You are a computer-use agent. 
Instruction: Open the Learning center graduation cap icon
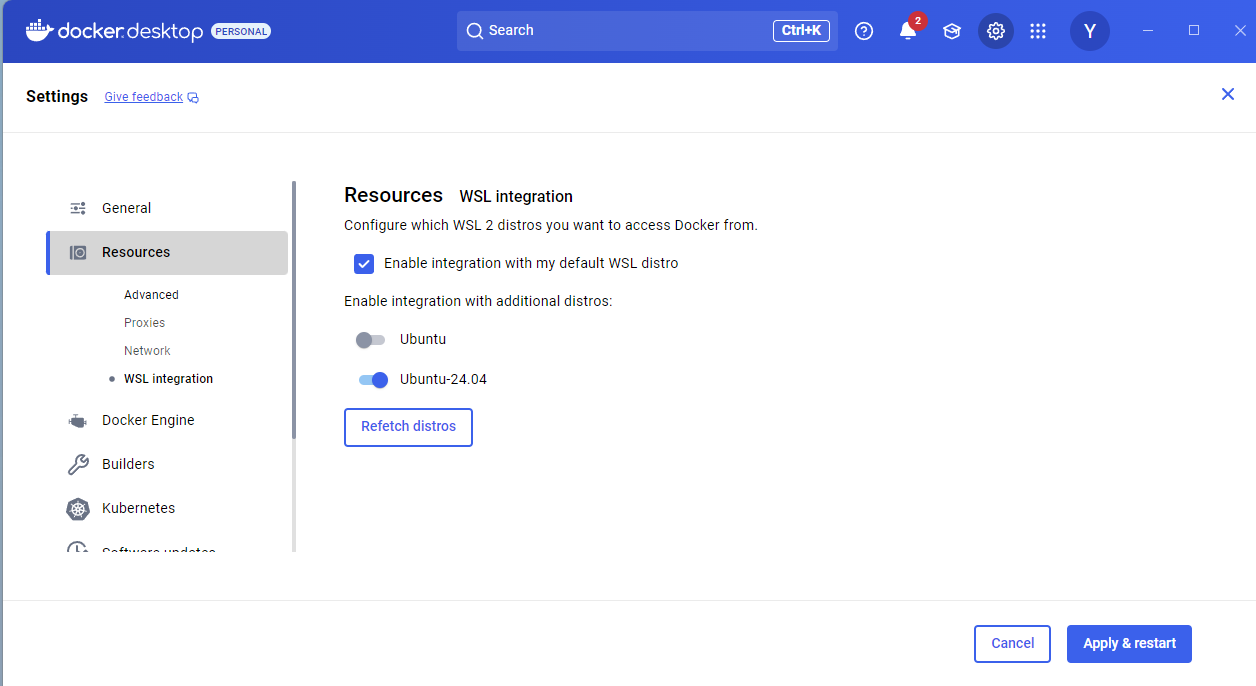coord(952,31)
